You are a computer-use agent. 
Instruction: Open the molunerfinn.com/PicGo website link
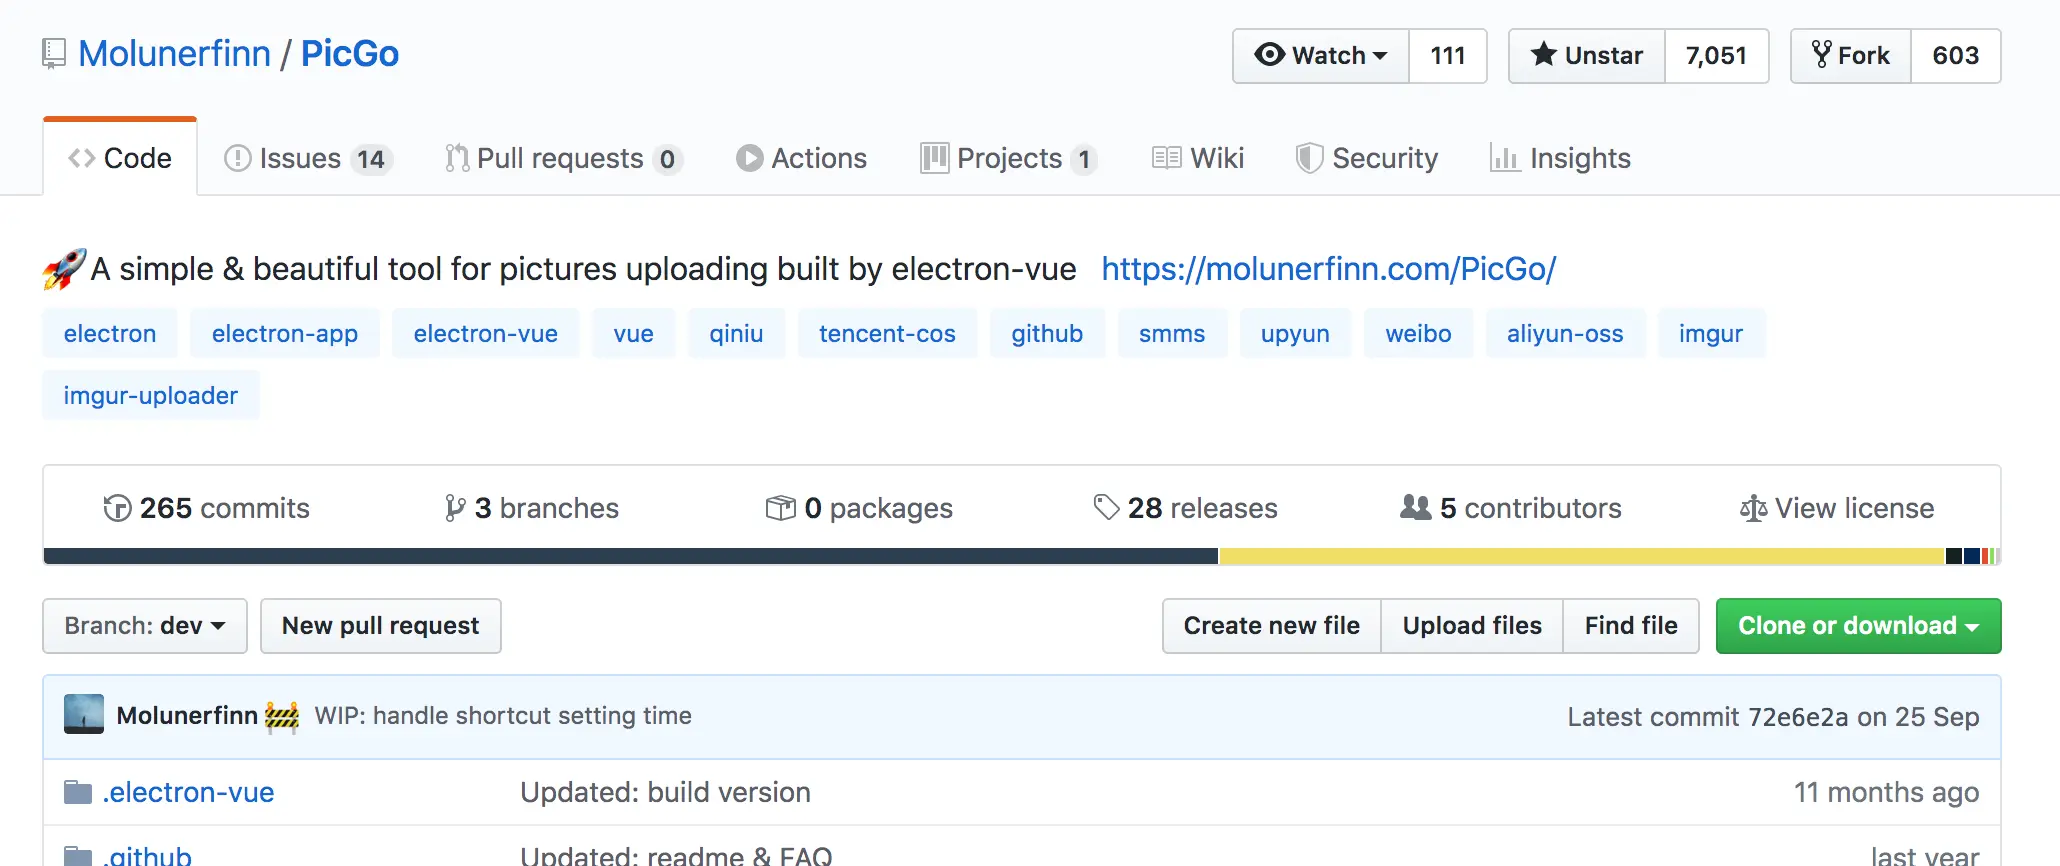pos(1328,269)
